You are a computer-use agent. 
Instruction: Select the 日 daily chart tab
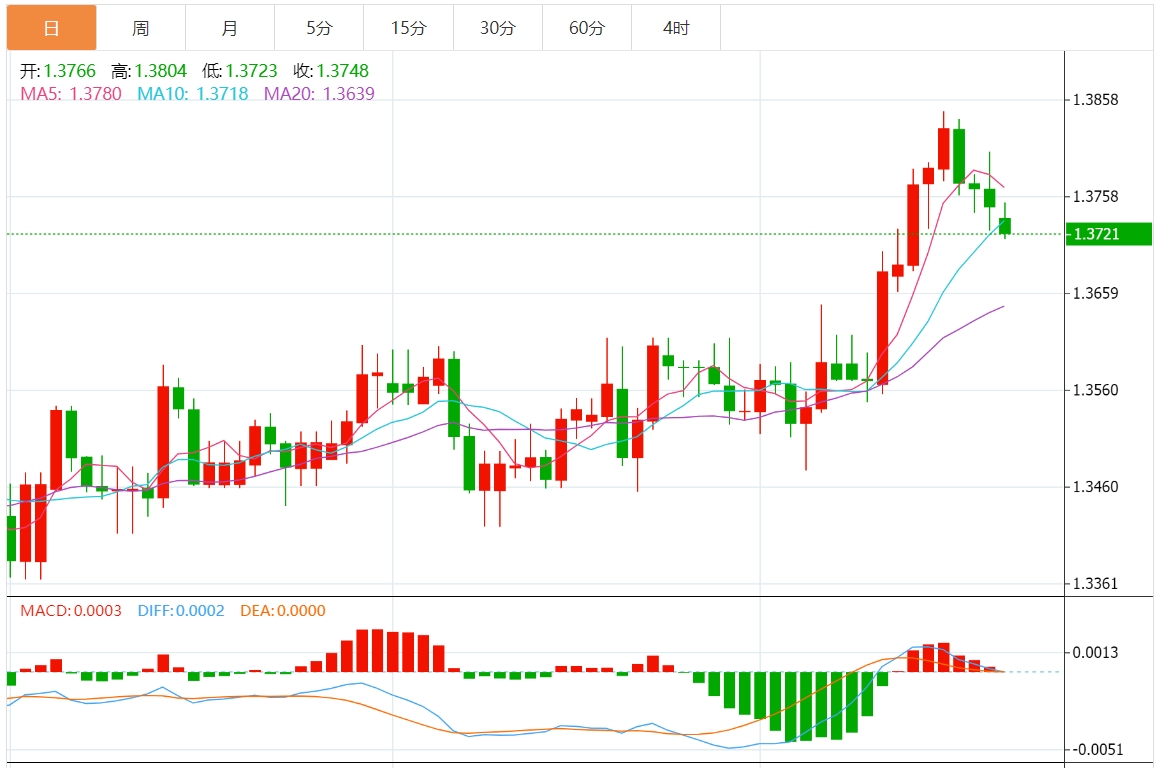[52, 28]
